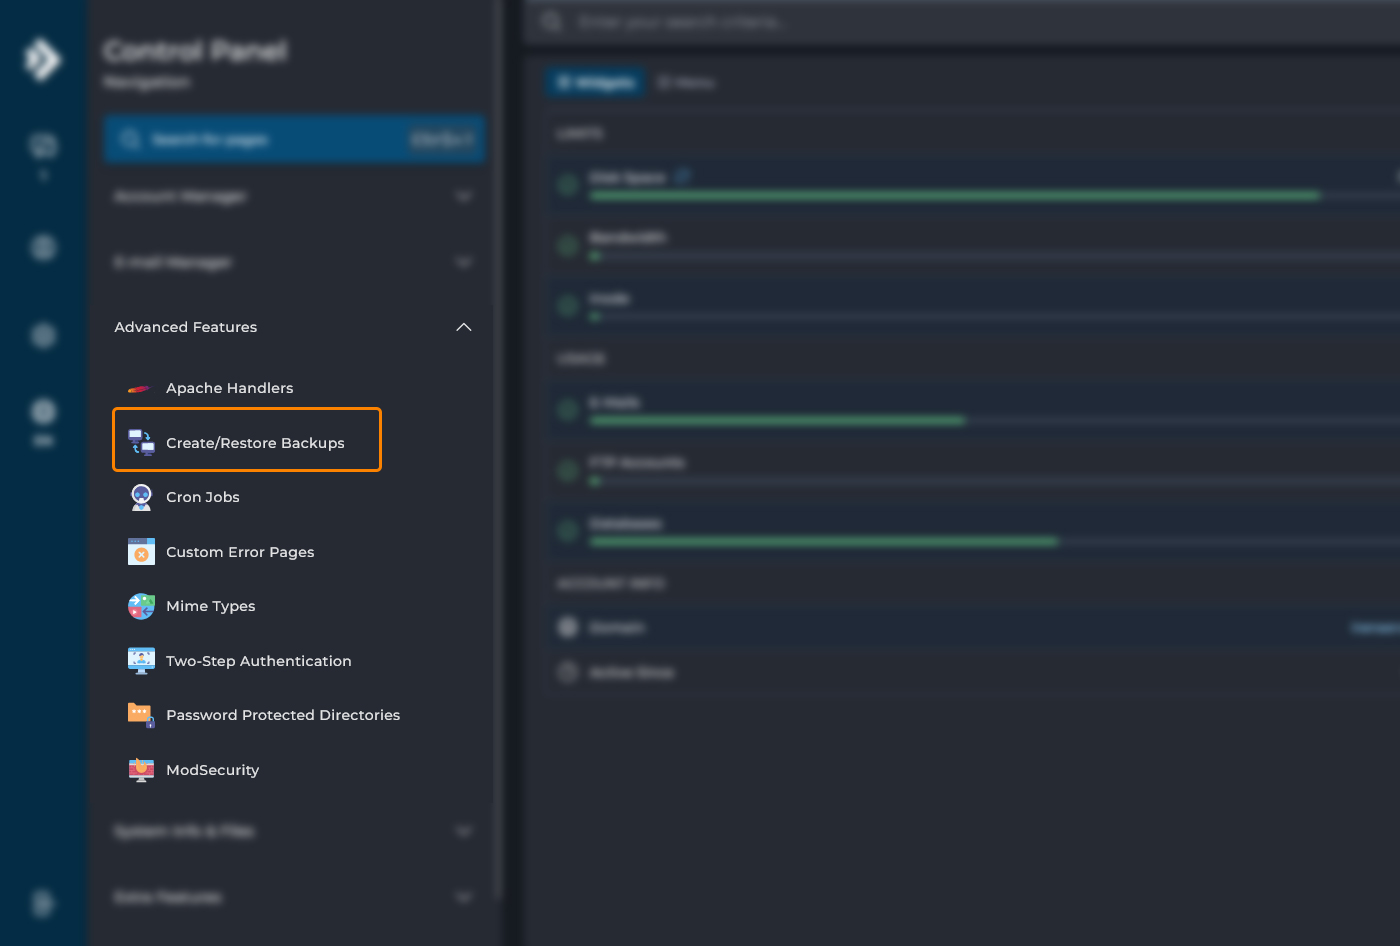The height and width of the screenshot is (946, 1400).
Task: Click the Control Panel heading
Action: [x=194, y=50]
